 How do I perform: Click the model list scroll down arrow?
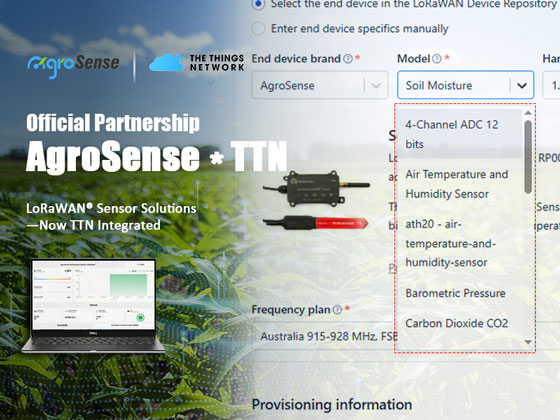click(x=528, y=342)
